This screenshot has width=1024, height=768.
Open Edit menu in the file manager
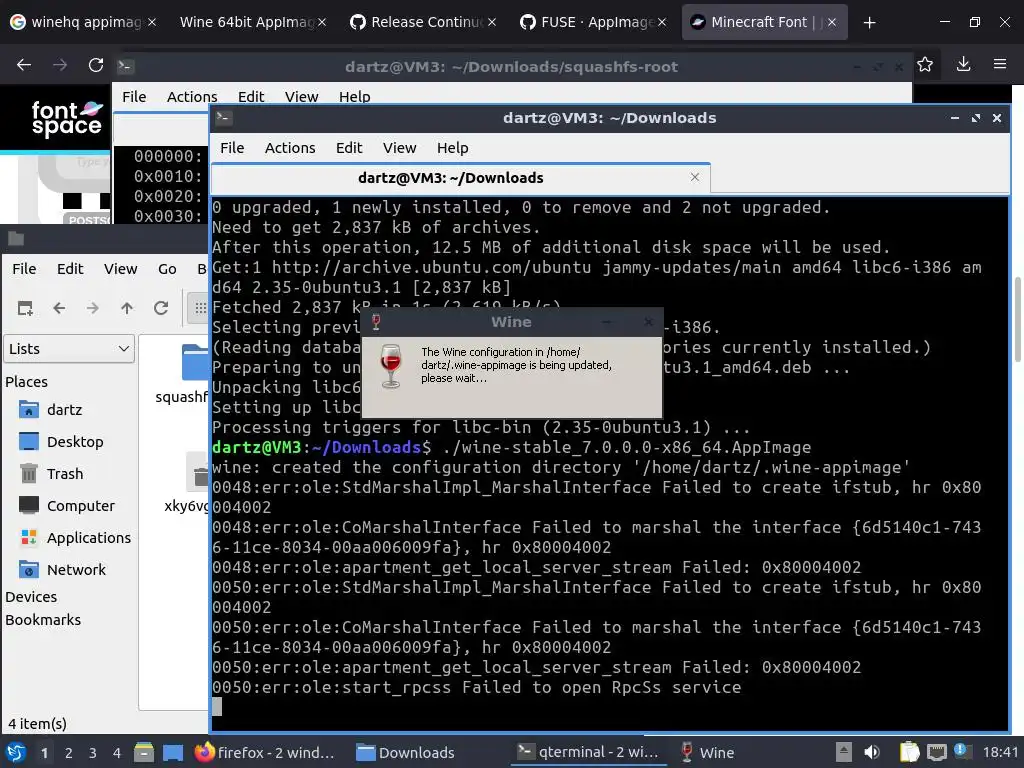70,269
